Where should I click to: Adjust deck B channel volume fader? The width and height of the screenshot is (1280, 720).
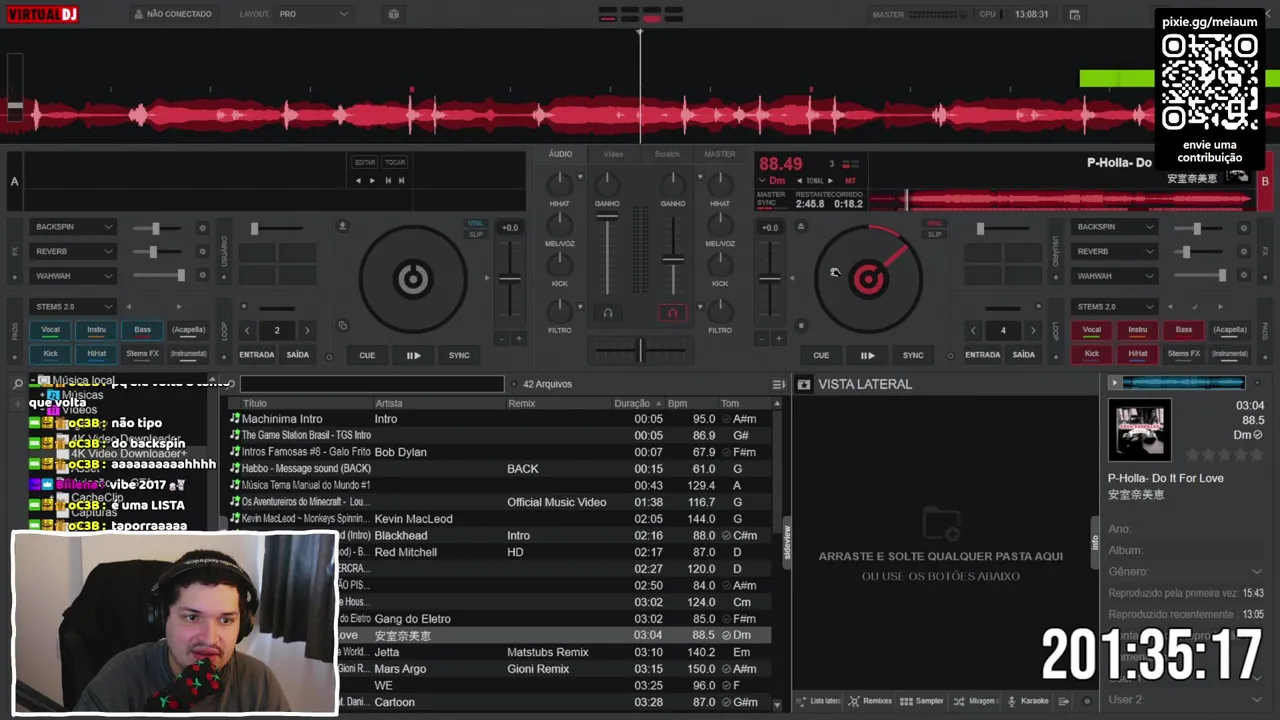click(x=673, y=259)
